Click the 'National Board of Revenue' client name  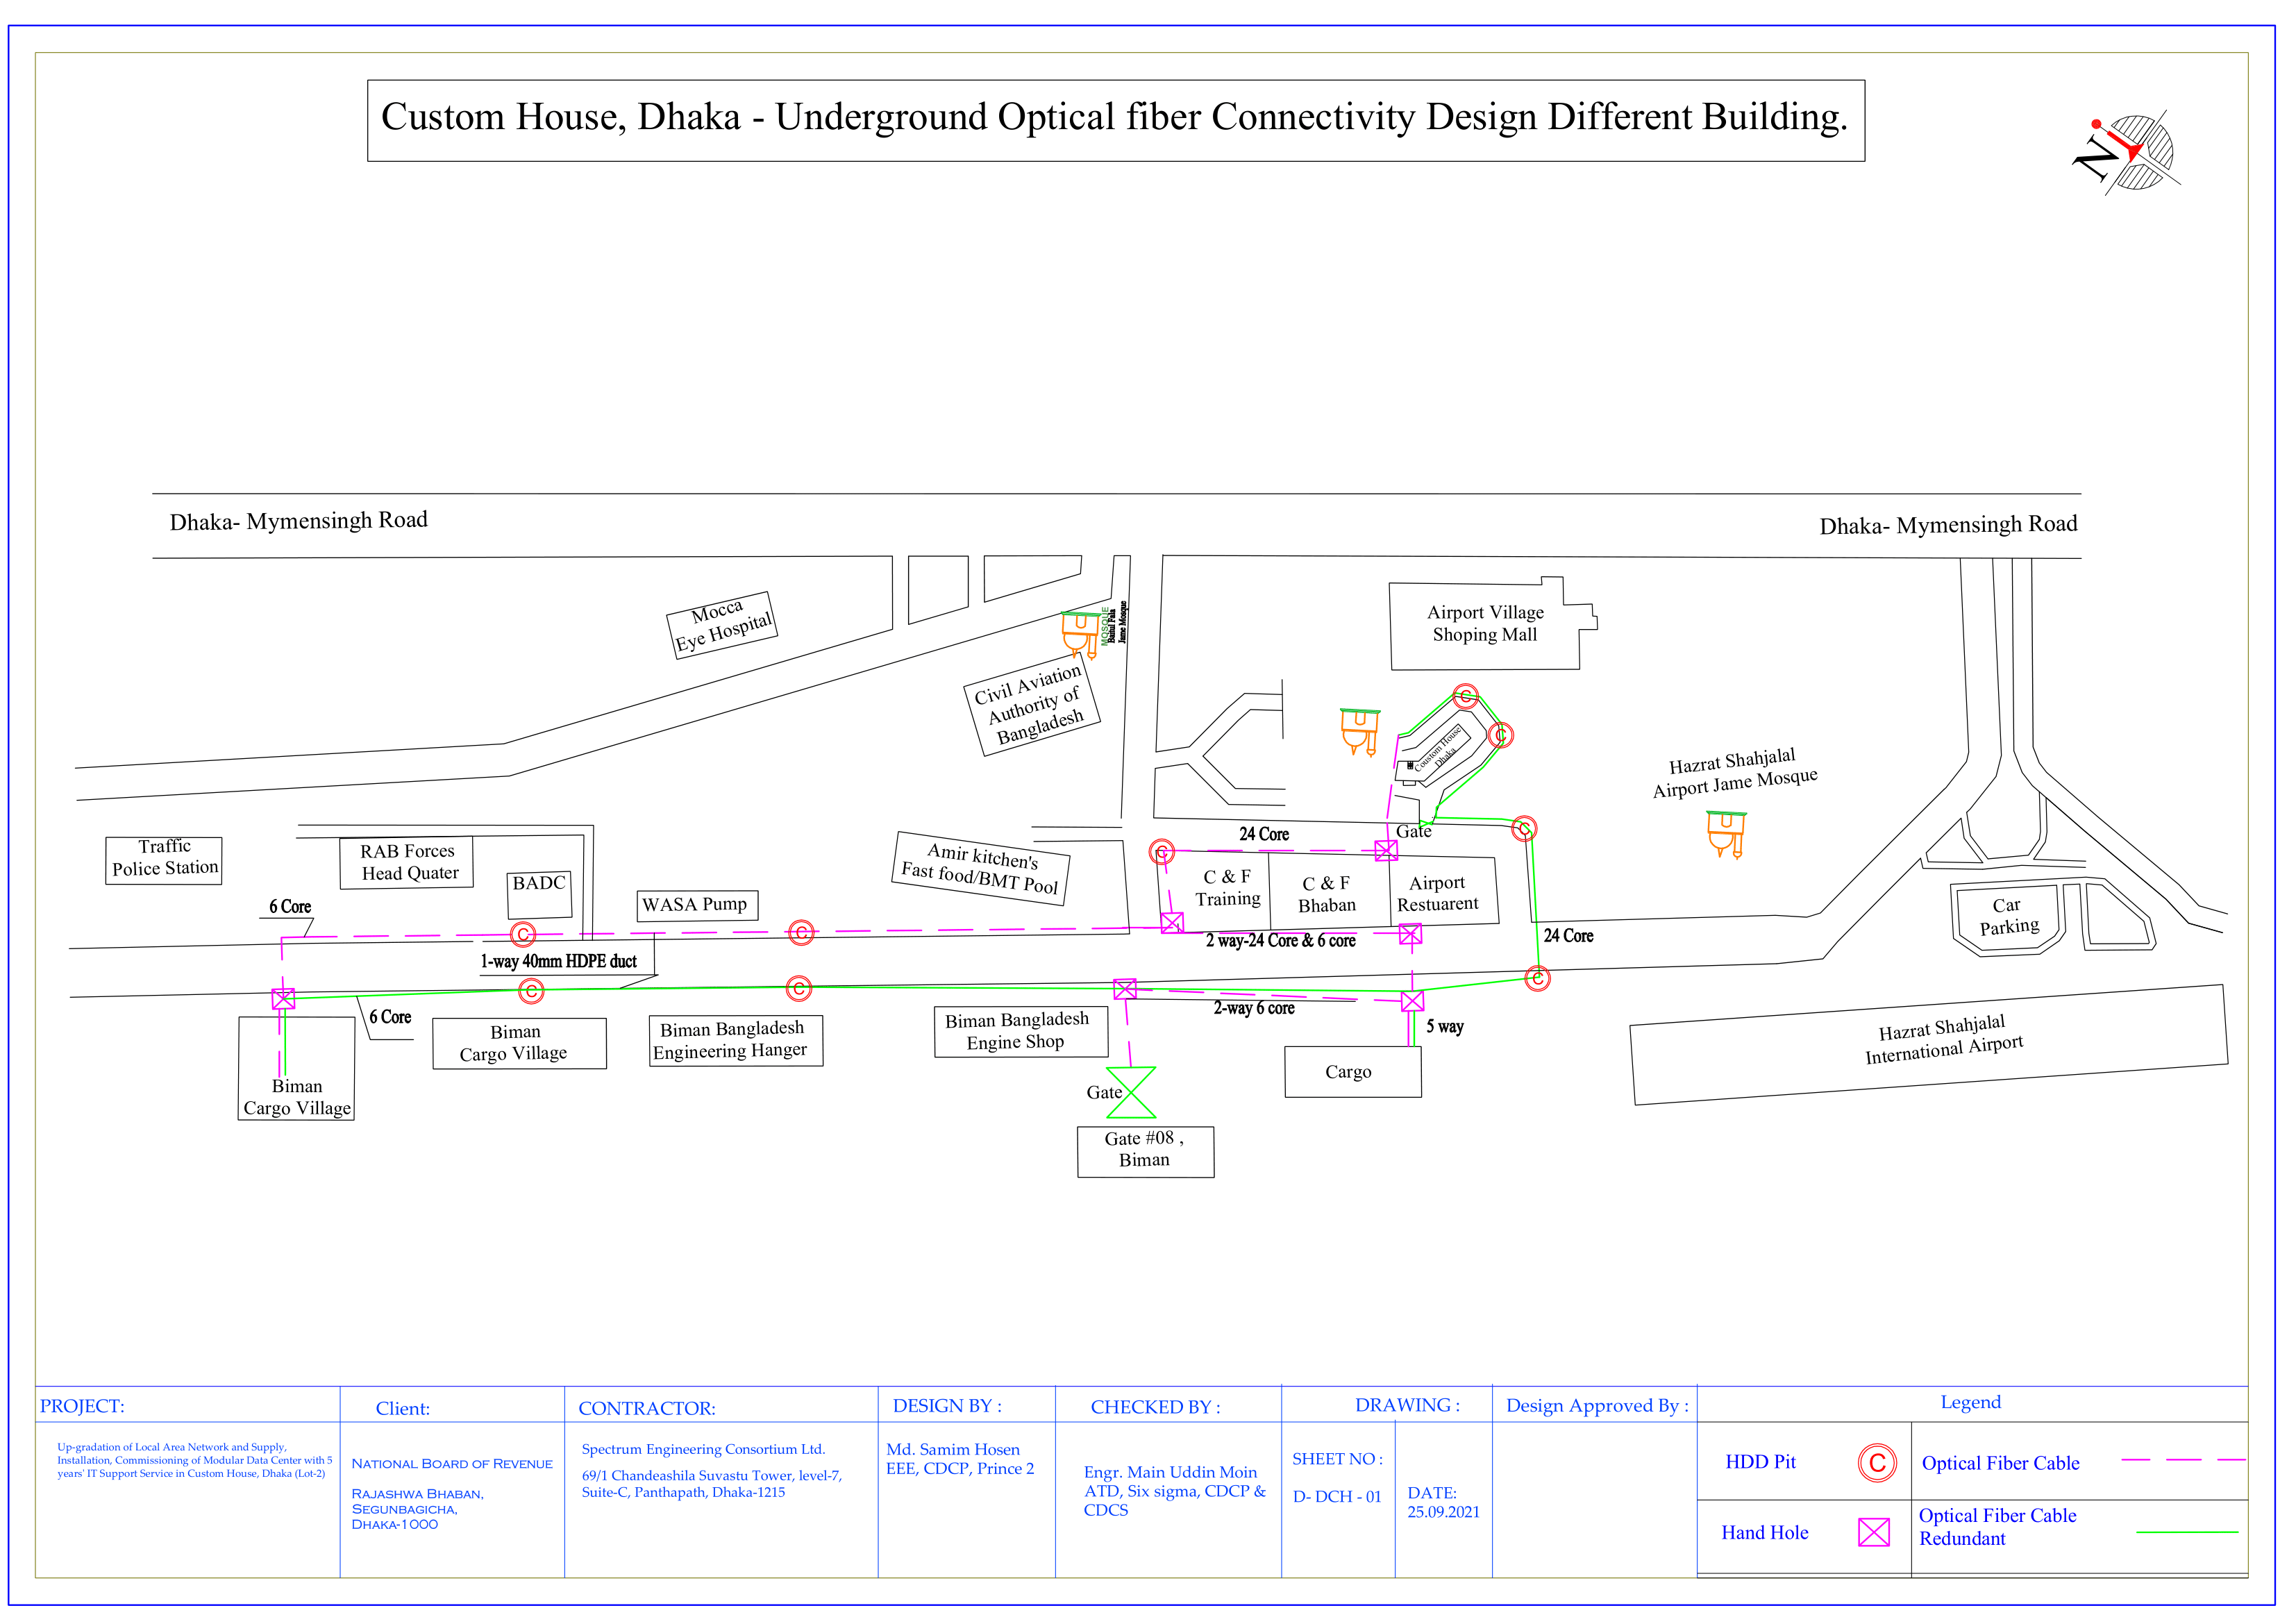pyautogui.click(x=452, y=1464)
